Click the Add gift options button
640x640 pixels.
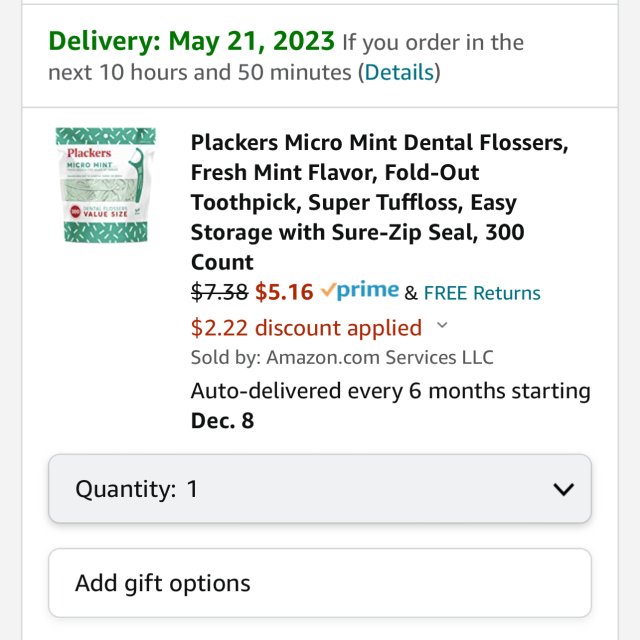[x=320, y=583]
